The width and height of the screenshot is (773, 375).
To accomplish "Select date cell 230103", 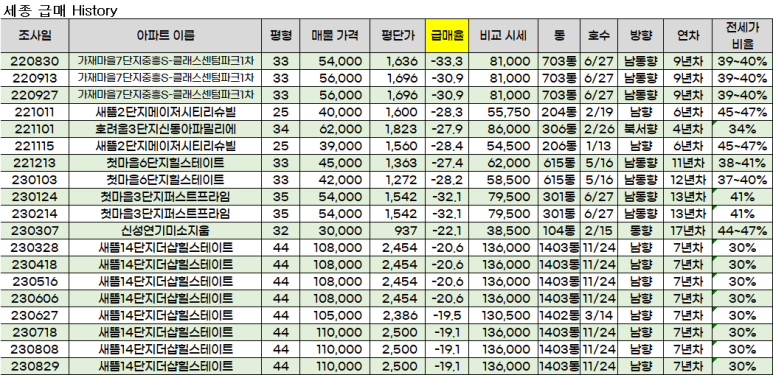I will (35, 179).
